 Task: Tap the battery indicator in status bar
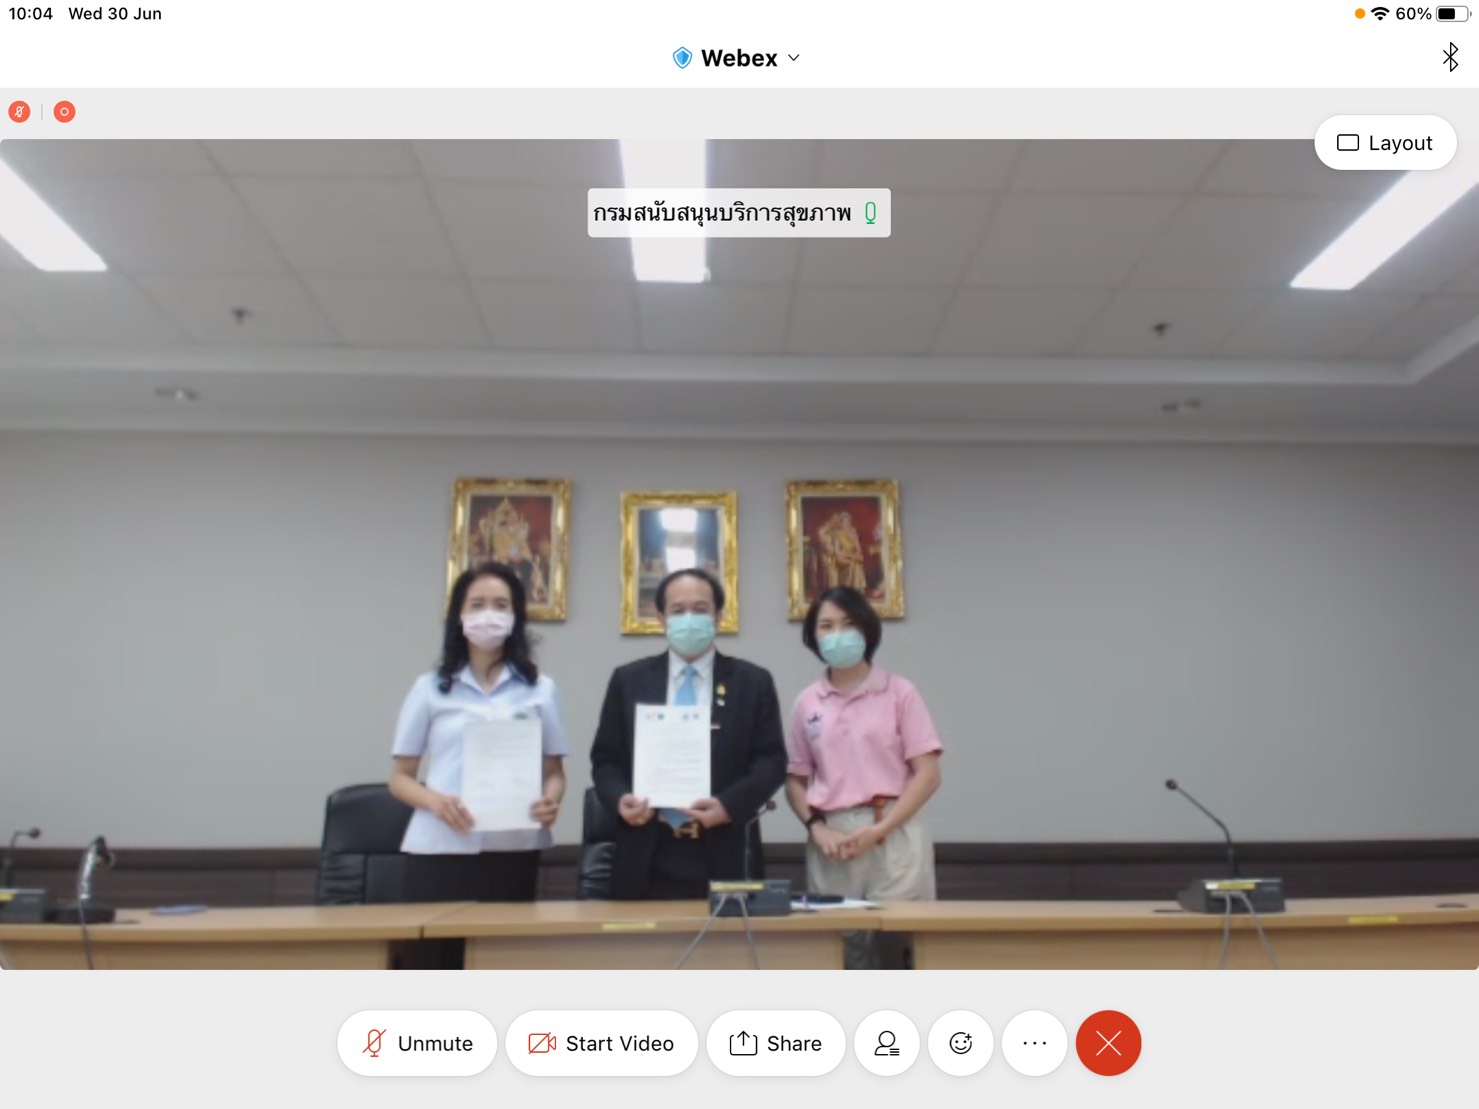coord(1451,14)
